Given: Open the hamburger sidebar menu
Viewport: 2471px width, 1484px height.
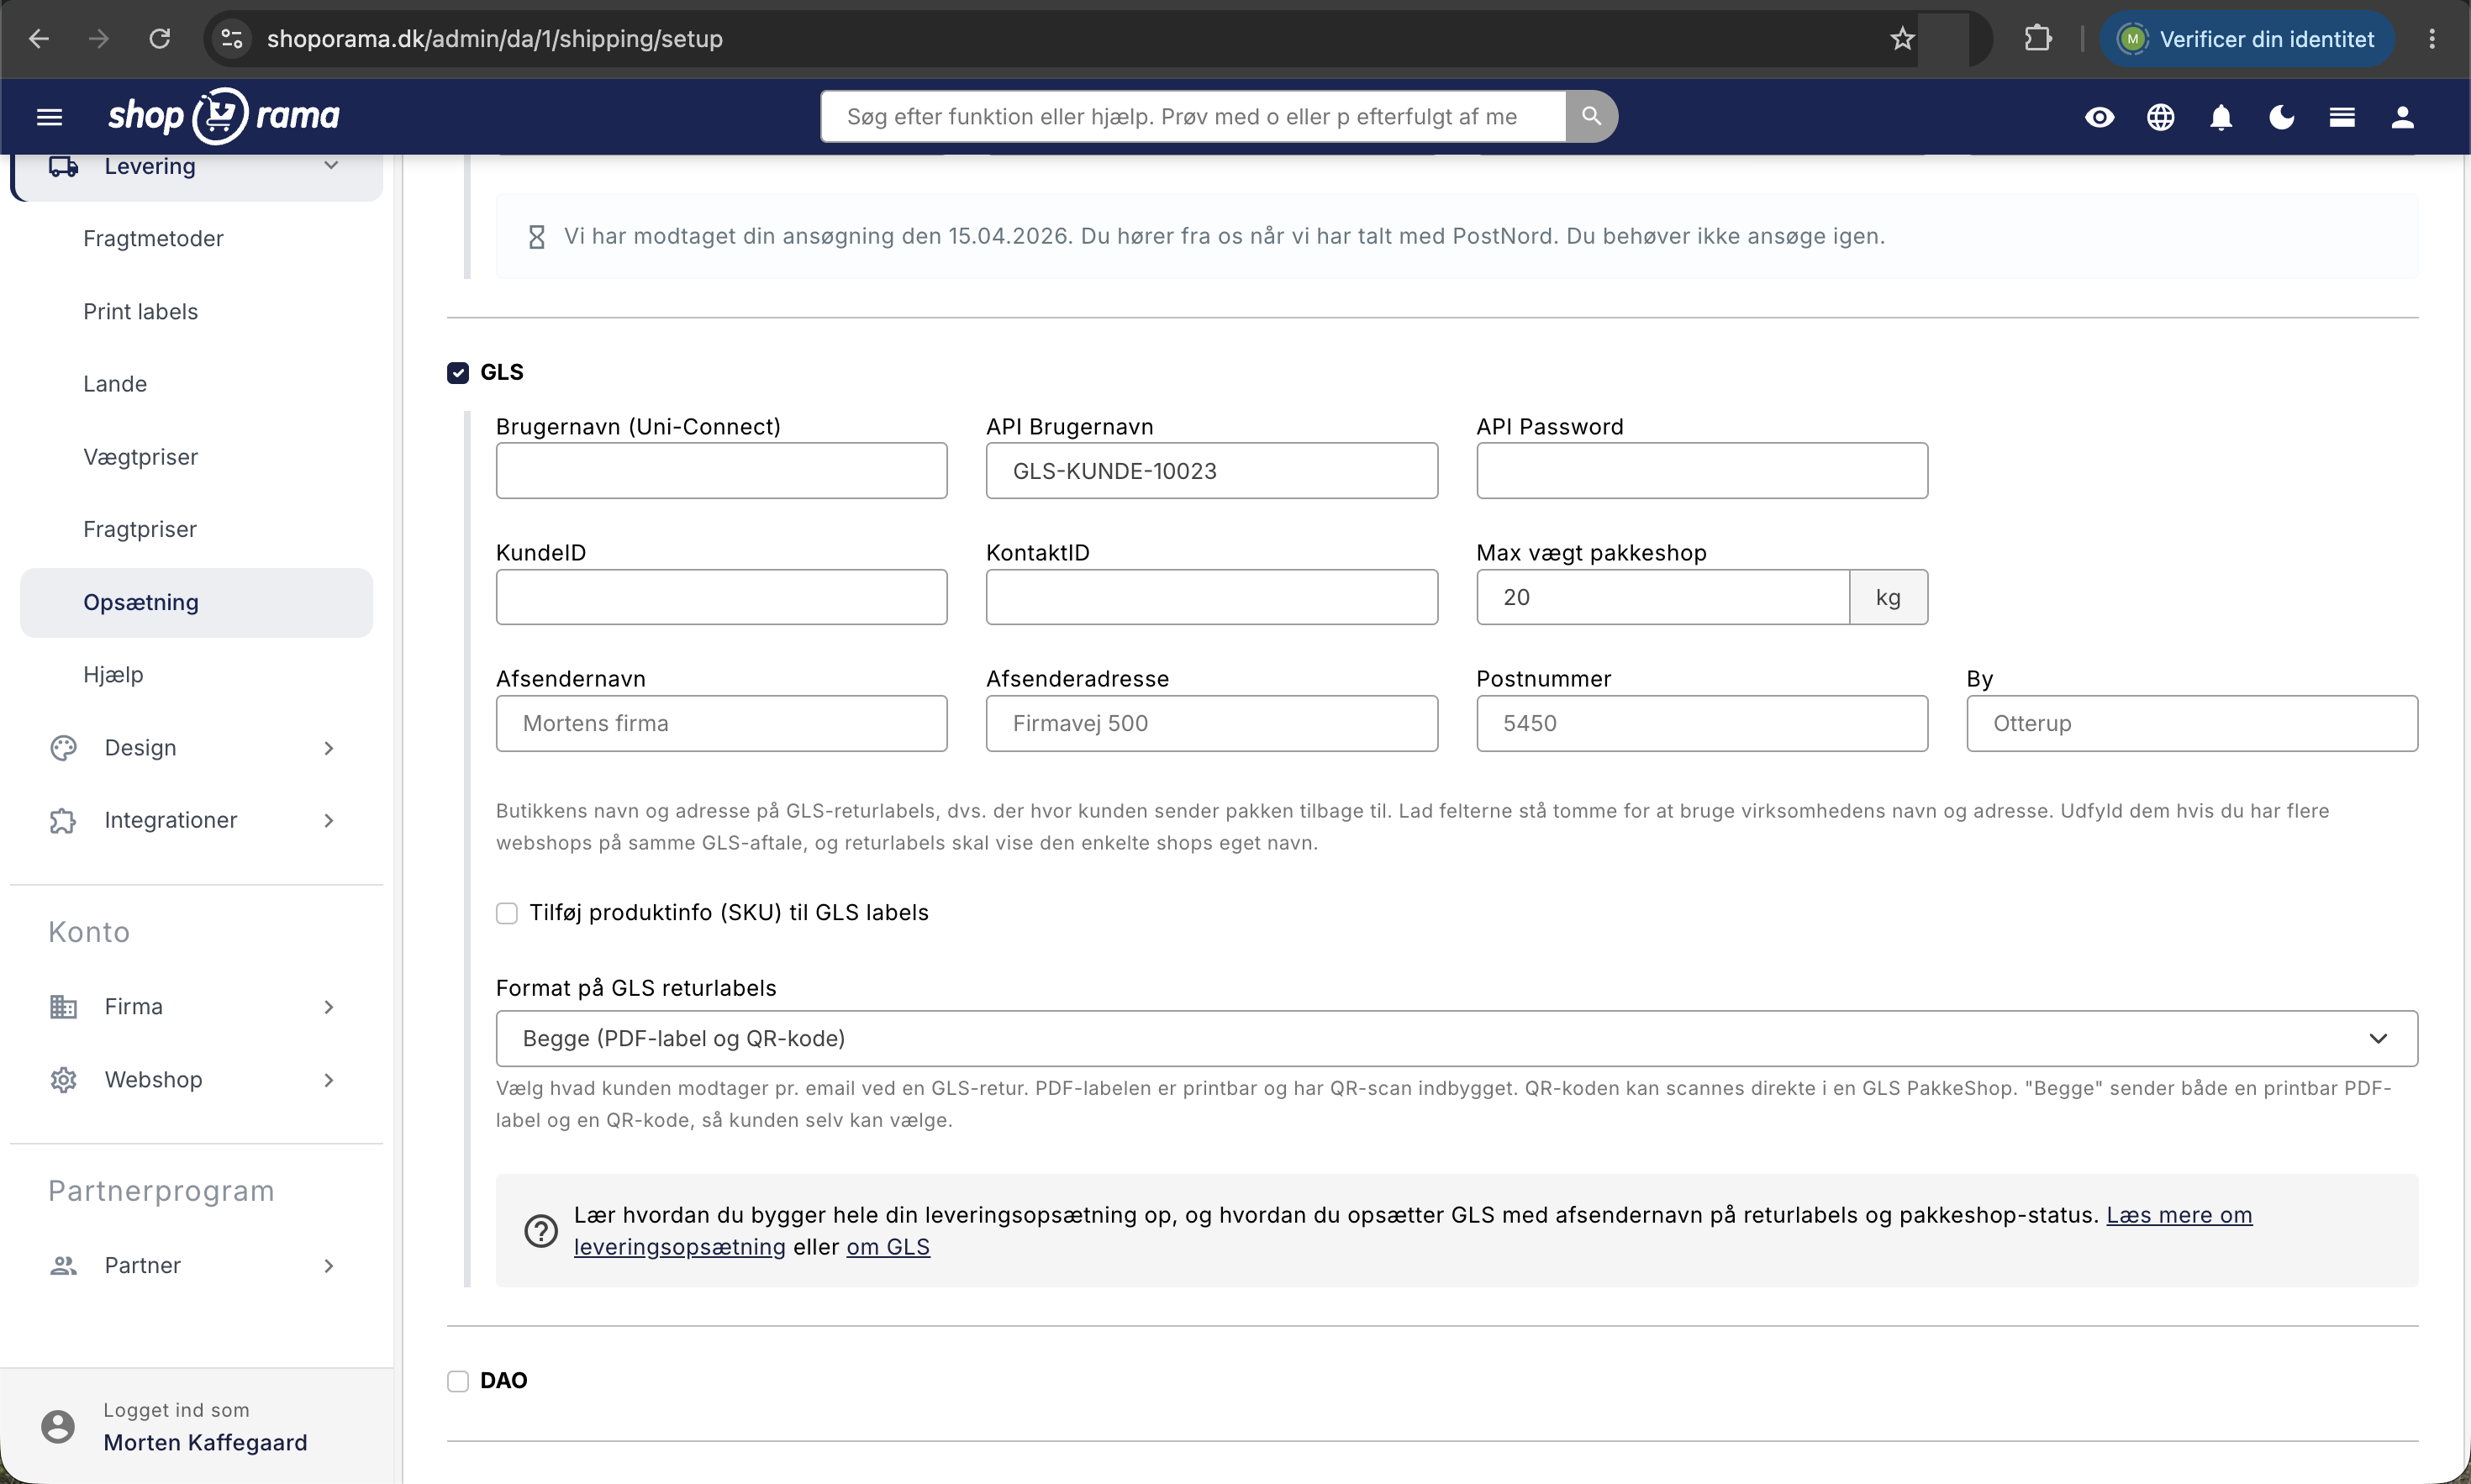Looking at the screenshot, I should pyautogui.click(x=49, y=117).
